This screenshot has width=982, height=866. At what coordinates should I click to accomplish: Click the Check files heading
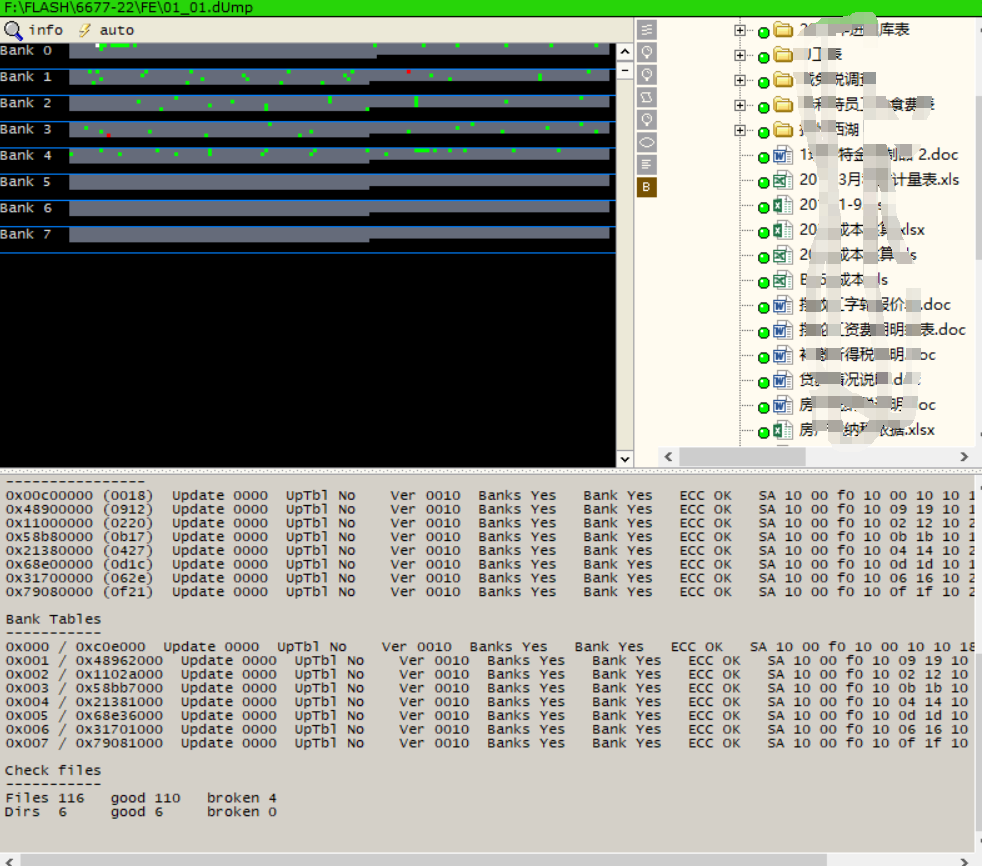point(53,771)
